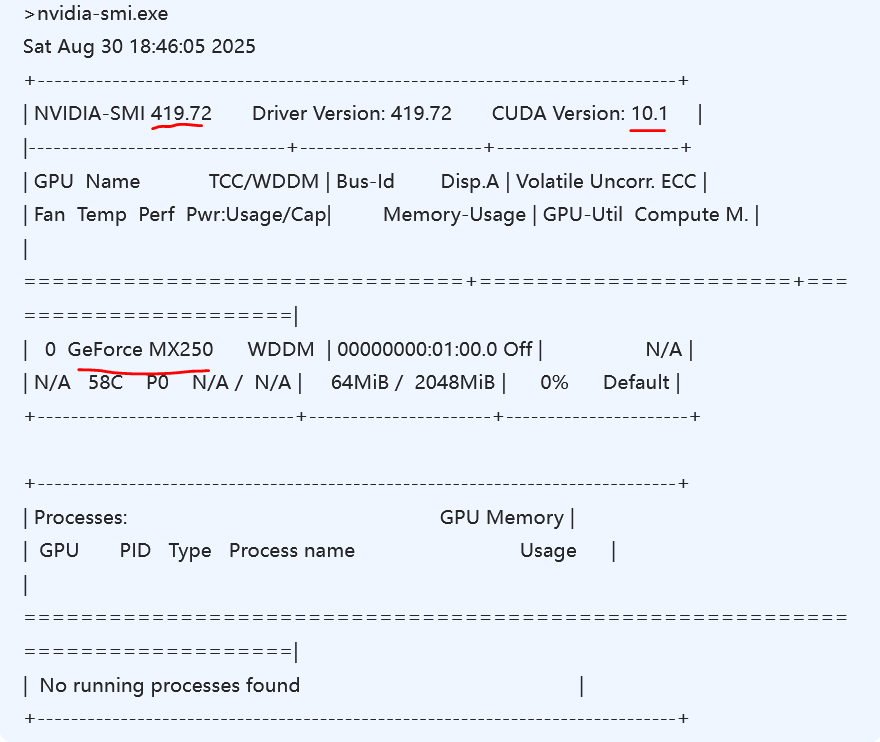
Task: Click the Default compute mode value
Action: click(636, 382)
